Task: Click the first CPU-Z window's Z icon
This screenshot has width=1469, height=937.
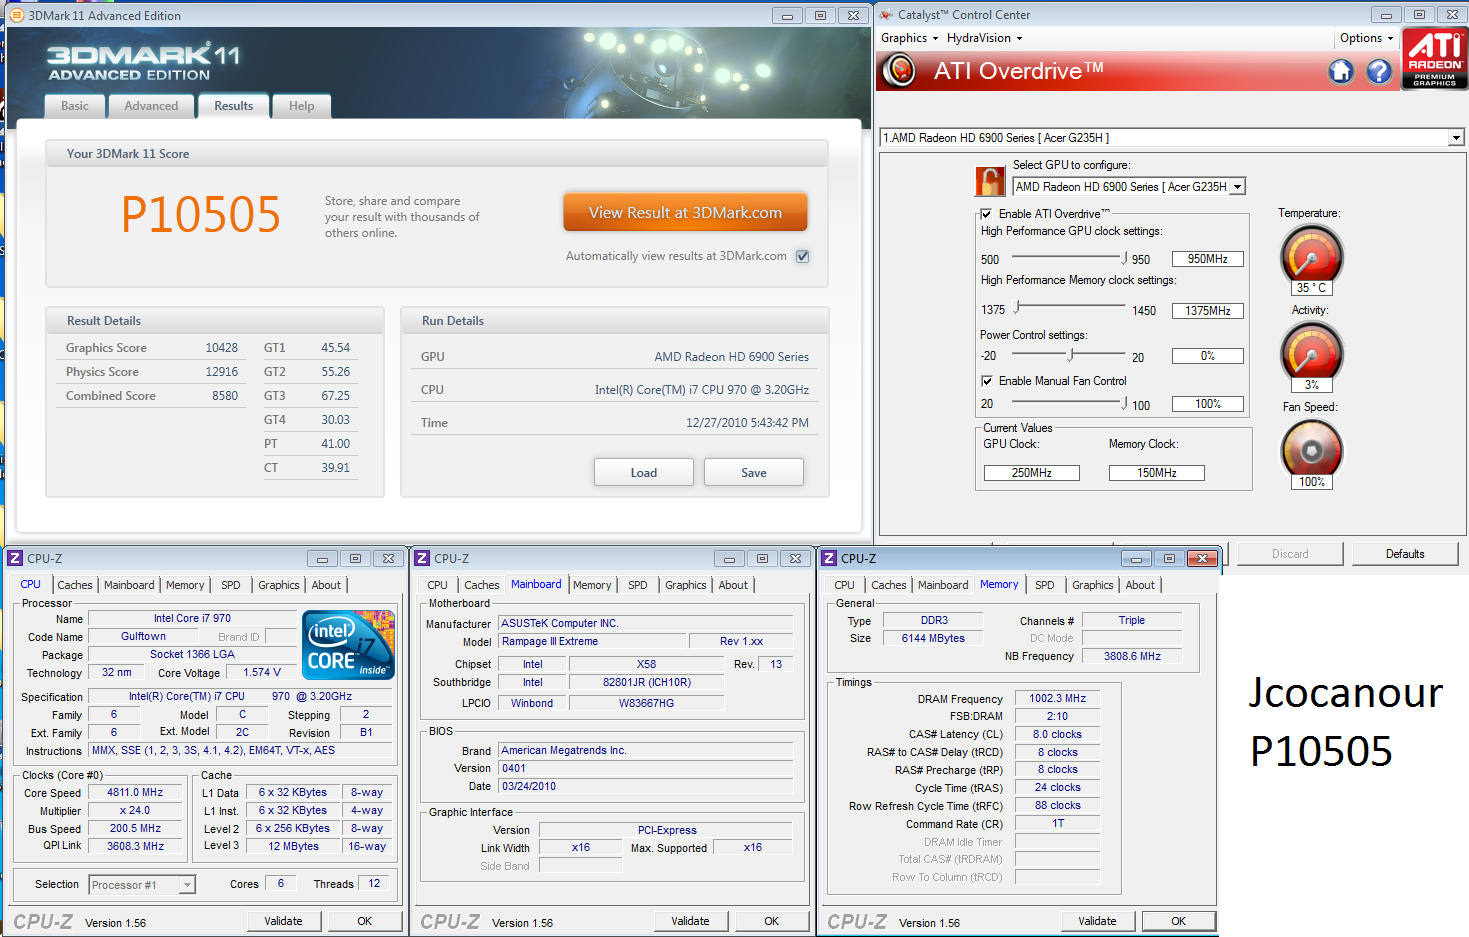Action: click(15, 558)
